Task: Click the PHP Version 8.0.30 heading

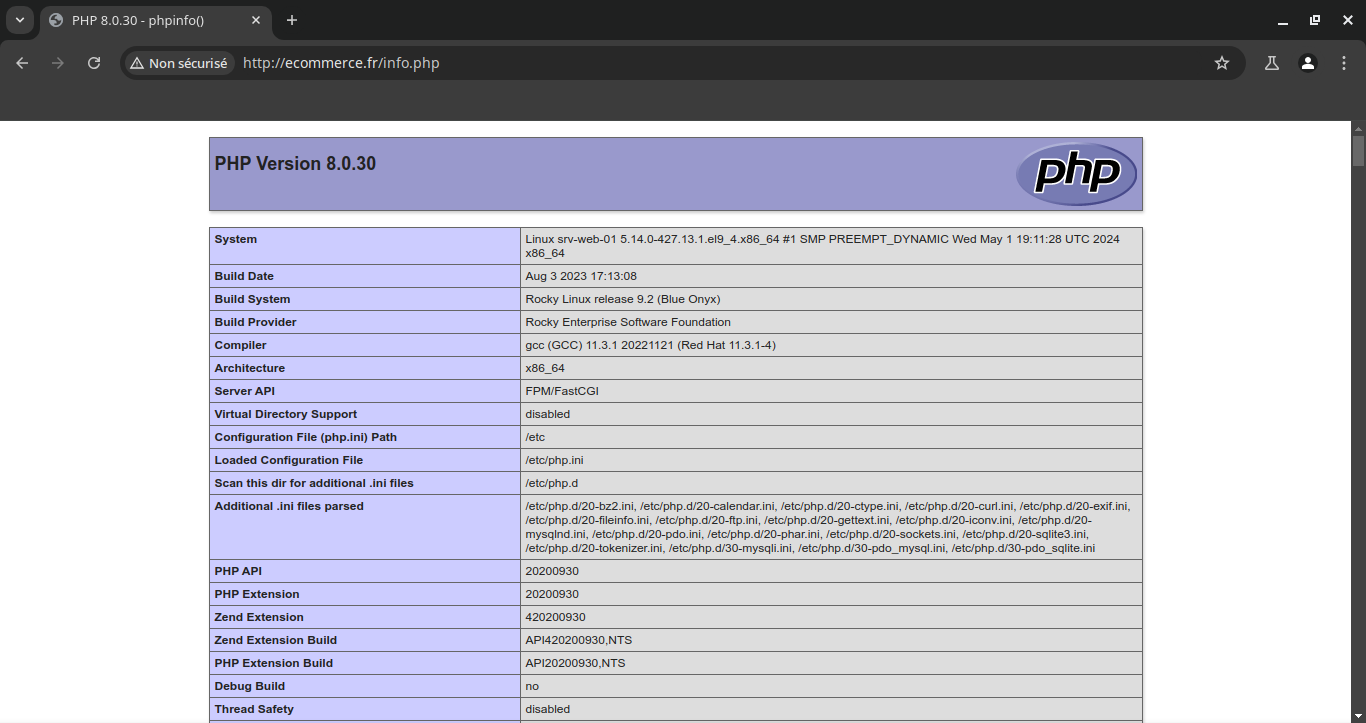Action: tap(295, 164)
